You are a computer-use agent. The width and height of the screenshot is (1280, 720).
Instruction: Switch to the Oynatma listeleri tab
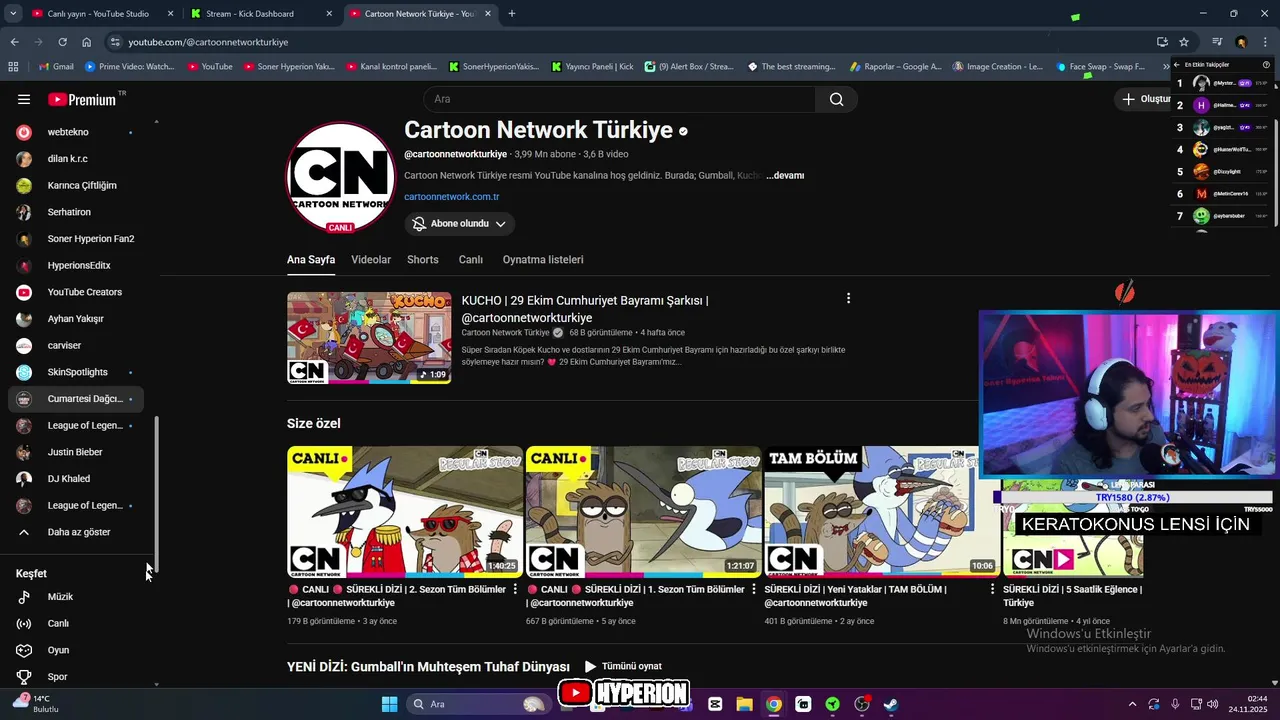543,260
